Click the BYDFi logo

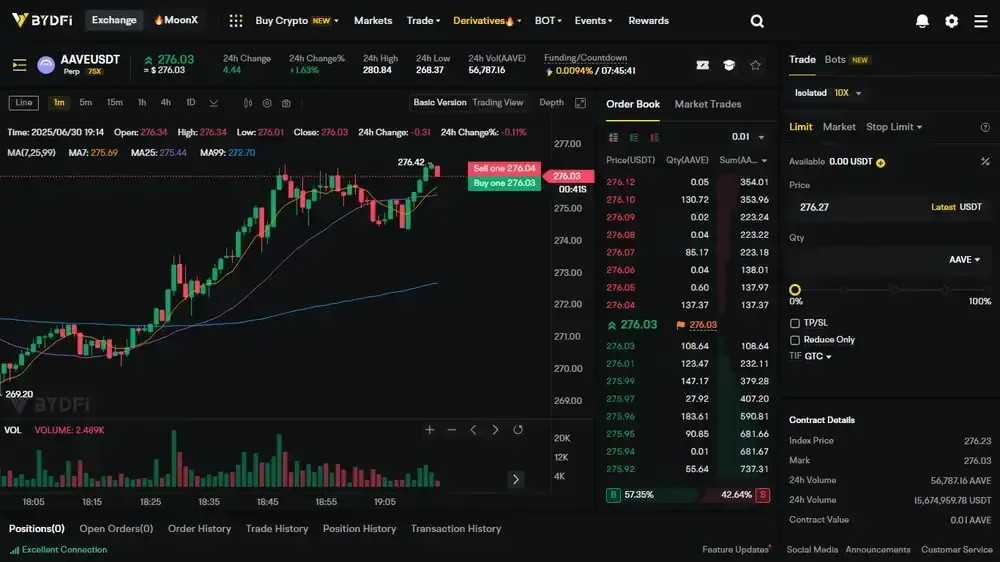pyautogui.click(x=42, y=20)
